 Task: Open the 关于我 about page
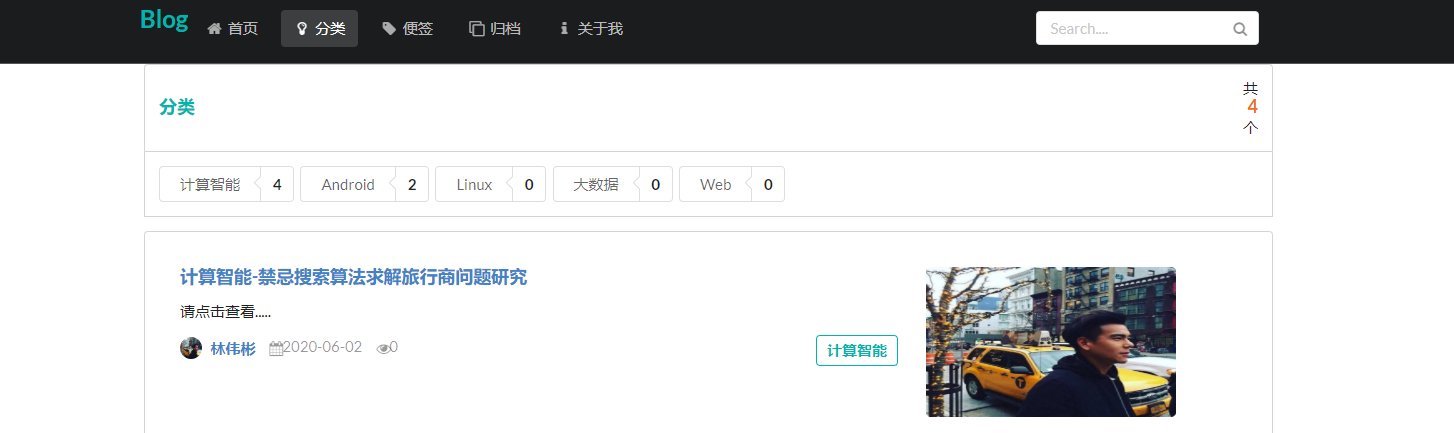coord(591,29)
